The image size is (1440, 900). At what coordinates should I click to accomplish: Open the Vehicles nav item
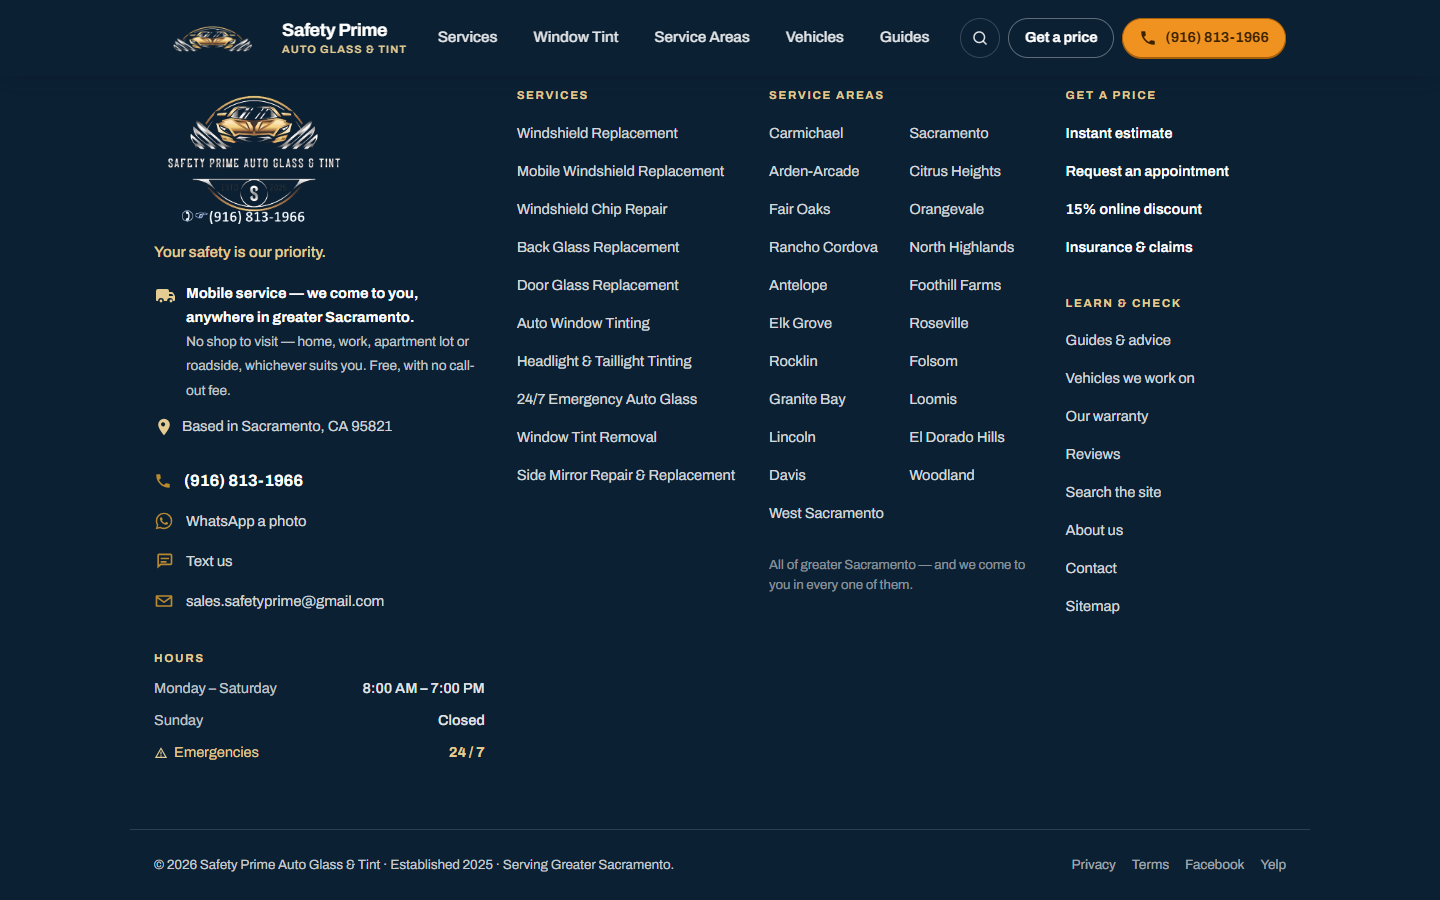click(815, 37)
